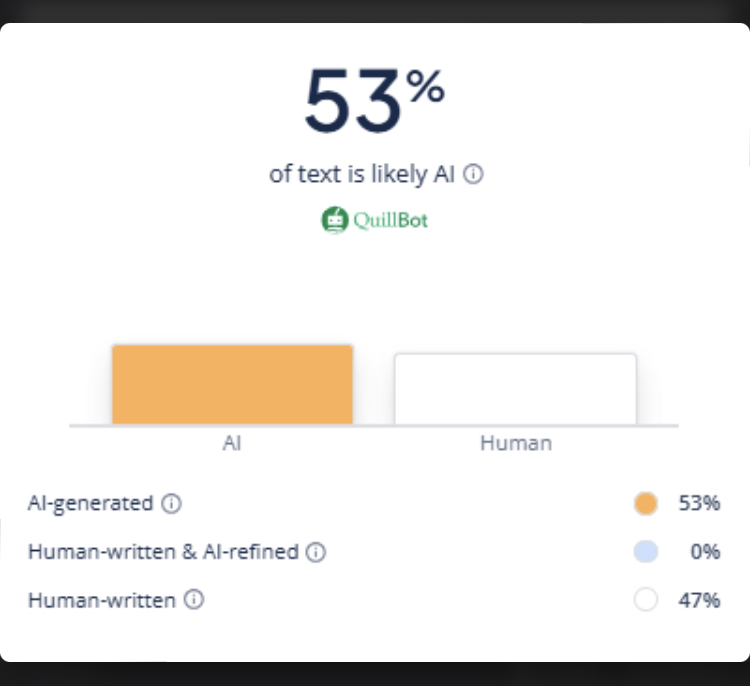Show info tooltip icon for Human-written

194,600
